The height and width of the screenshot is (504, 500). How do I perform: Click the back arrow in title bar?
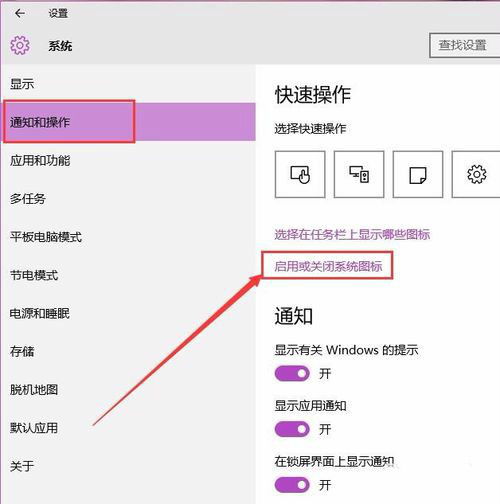click(20, 13)
